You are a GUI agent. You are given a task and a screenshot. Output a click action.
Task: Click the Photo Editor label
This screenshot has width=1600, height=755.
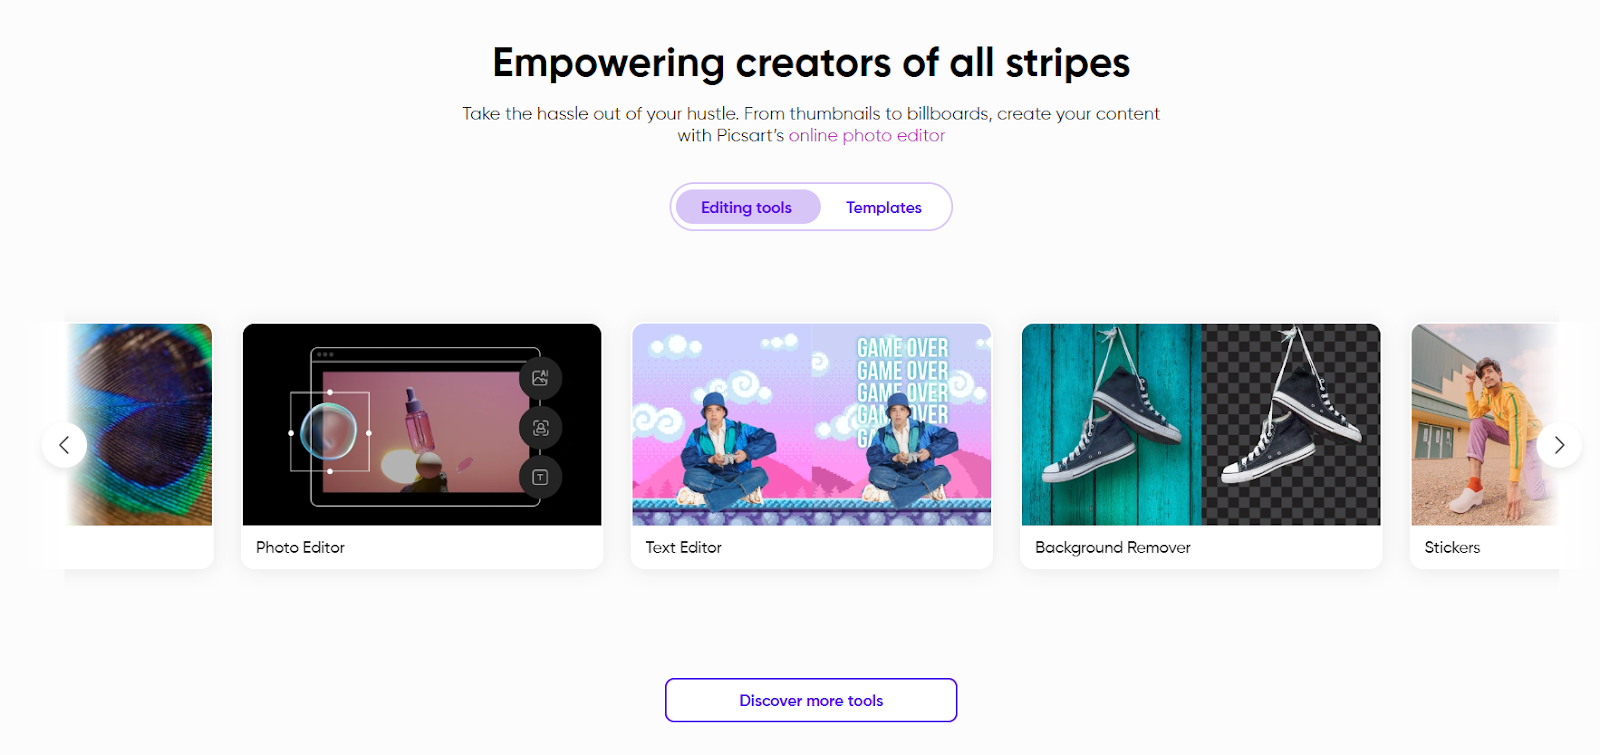click(300, 547)
